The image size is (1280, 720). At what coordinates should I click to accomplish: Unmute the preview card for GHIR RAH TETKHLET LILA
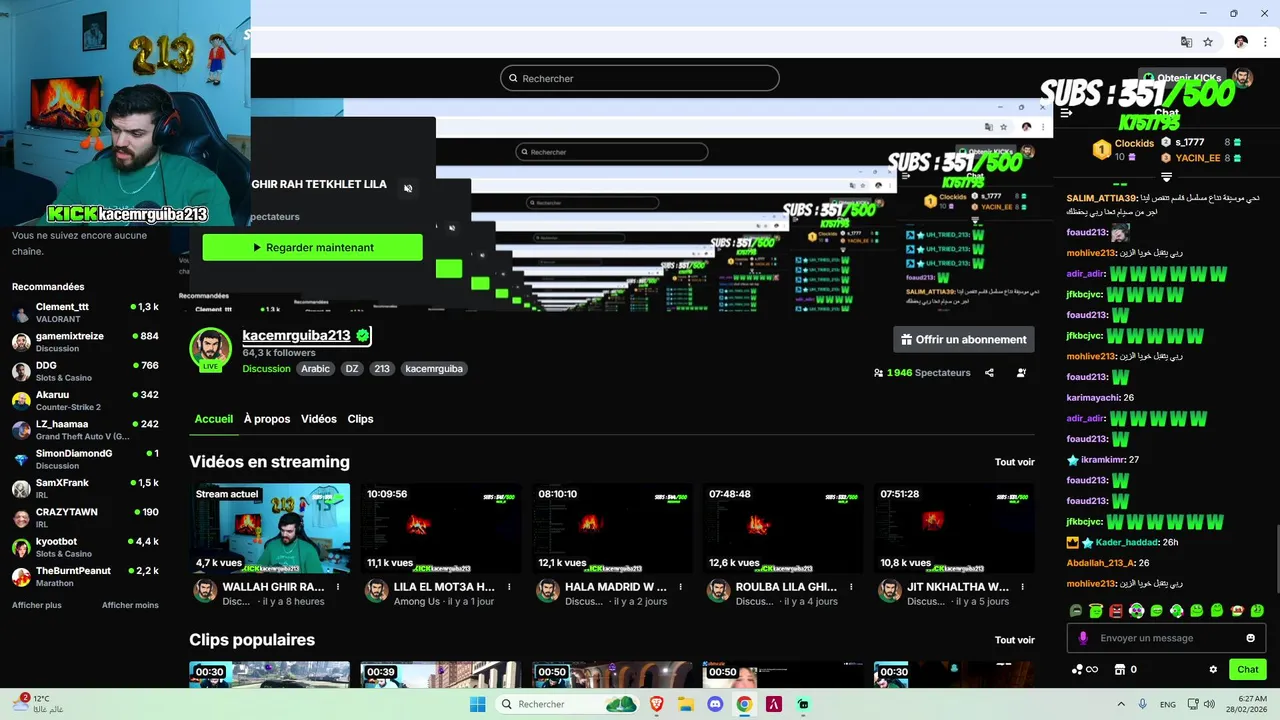tap(408, 188)
